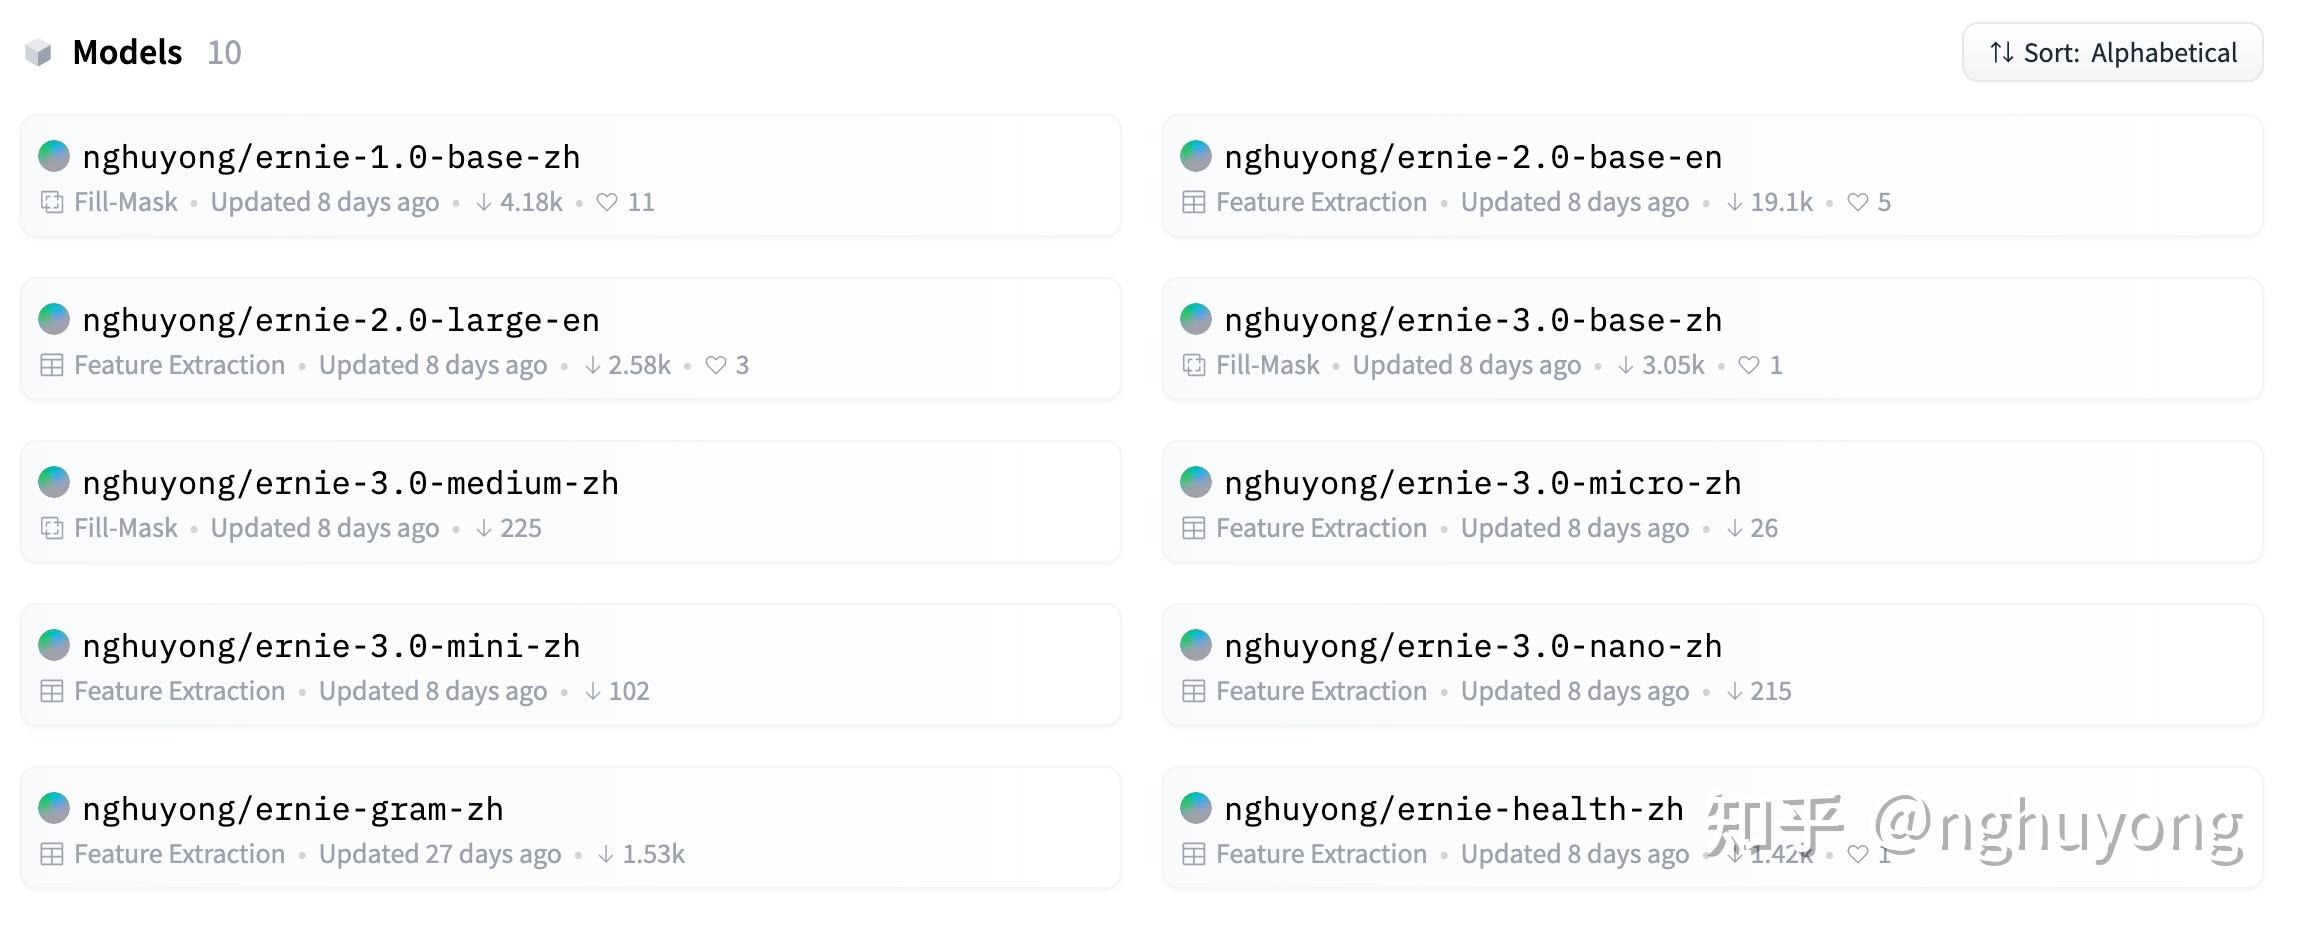Viewport: 2300px width, 928px height.
Task: Click the Fill-Mask icon under ernie-1.0-base-zh
Action: tap(52, 202)
